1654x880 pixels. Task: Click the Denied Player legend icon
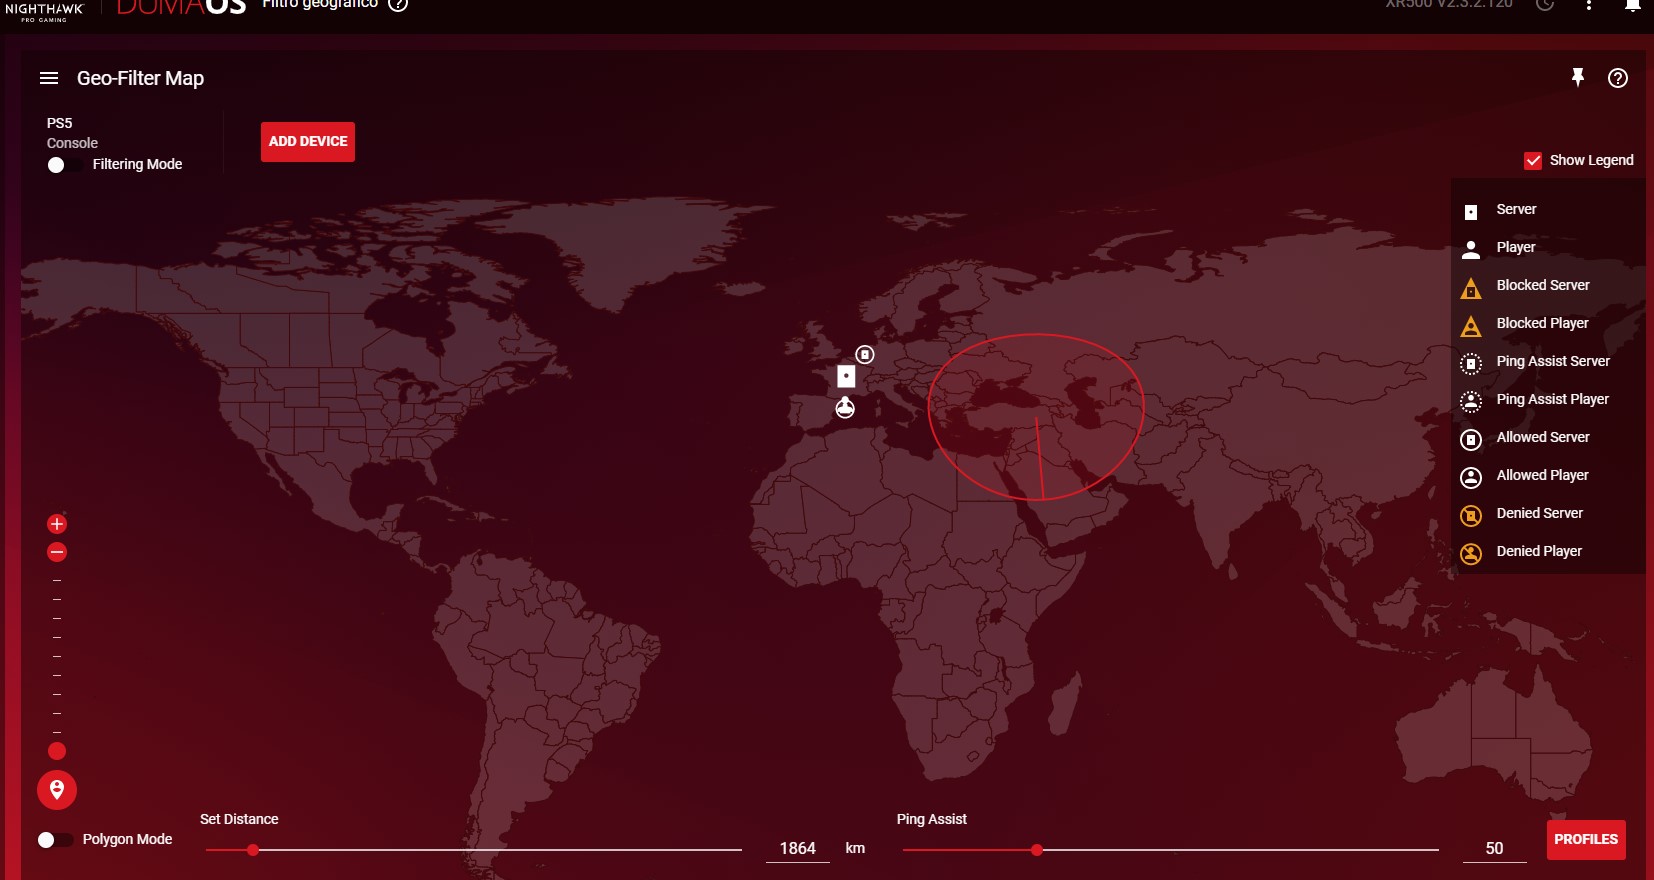tap(1471, 554)
